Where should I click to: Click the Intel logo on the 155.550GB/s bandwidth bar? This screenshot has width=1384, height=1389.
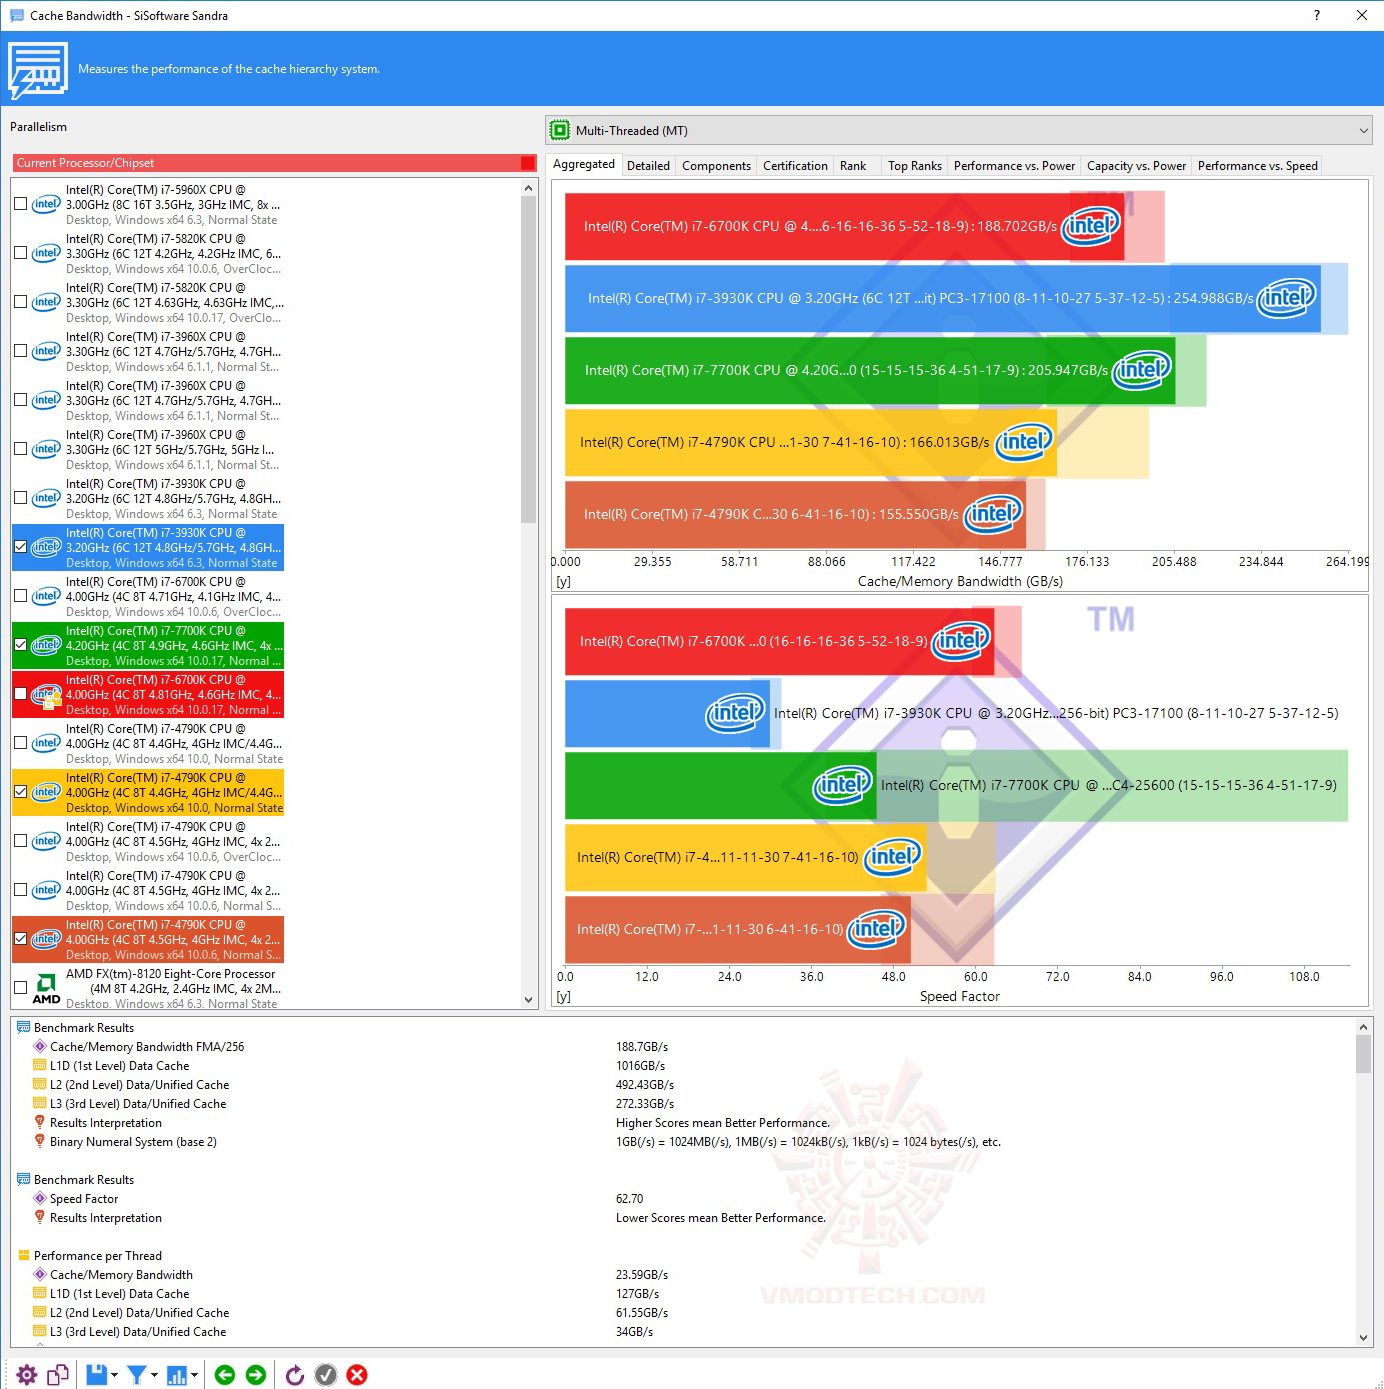coord(993,514)
